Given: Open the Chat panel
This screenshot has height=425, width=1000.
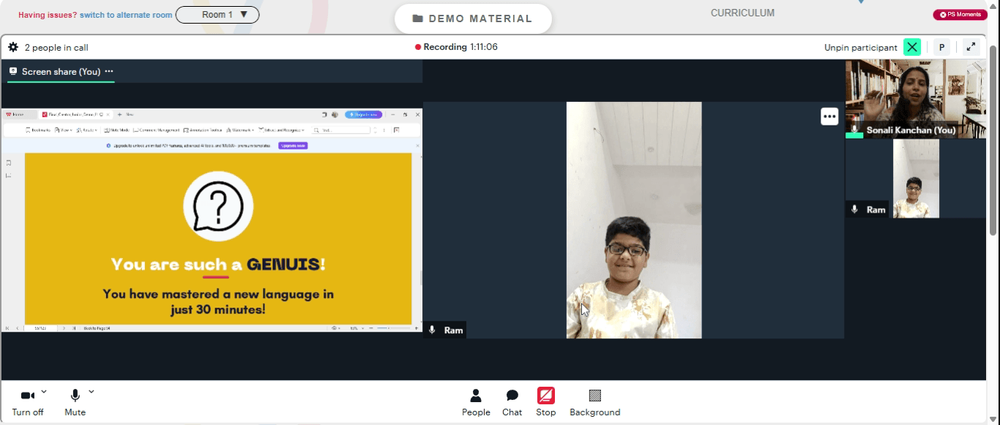Looking at the screenshot, I should 512,403.
